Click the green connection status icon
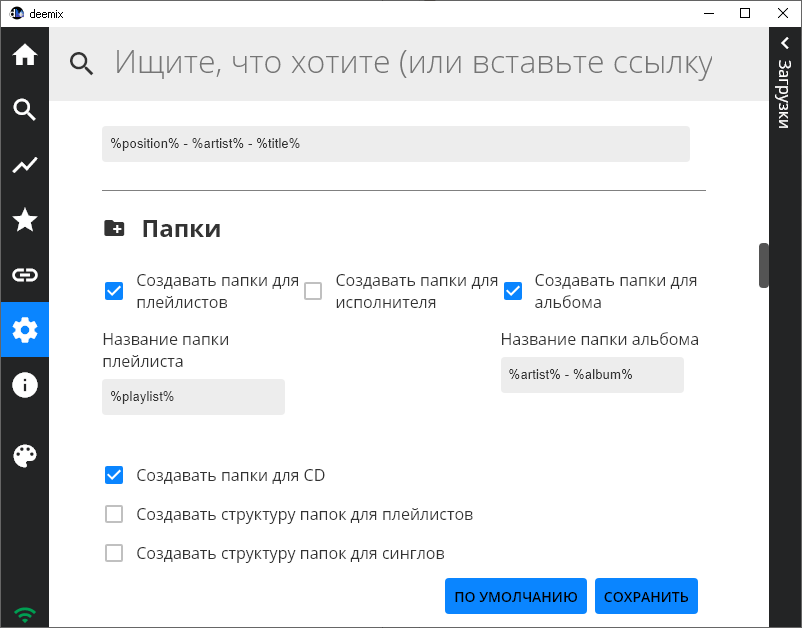 pos(24,612)
